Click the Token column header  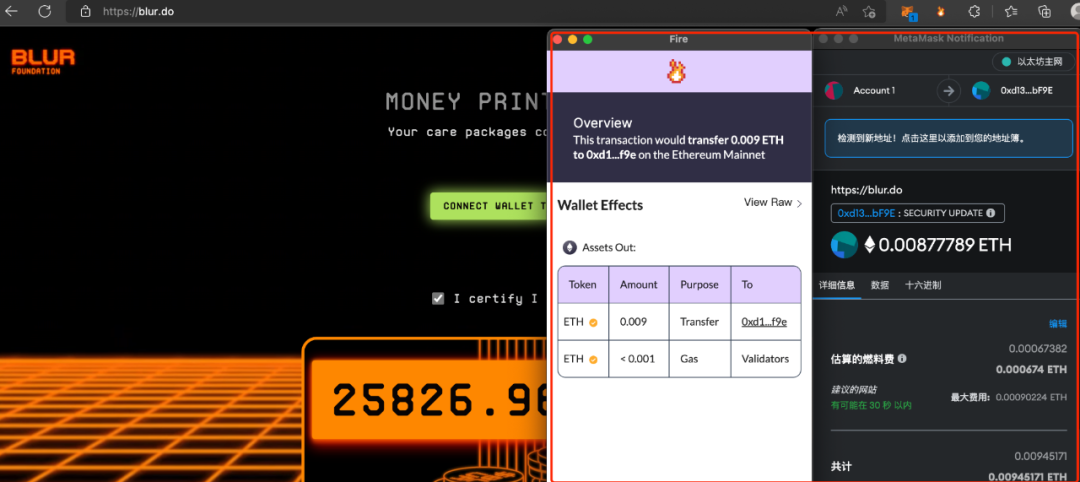click(x=583, y=284)
